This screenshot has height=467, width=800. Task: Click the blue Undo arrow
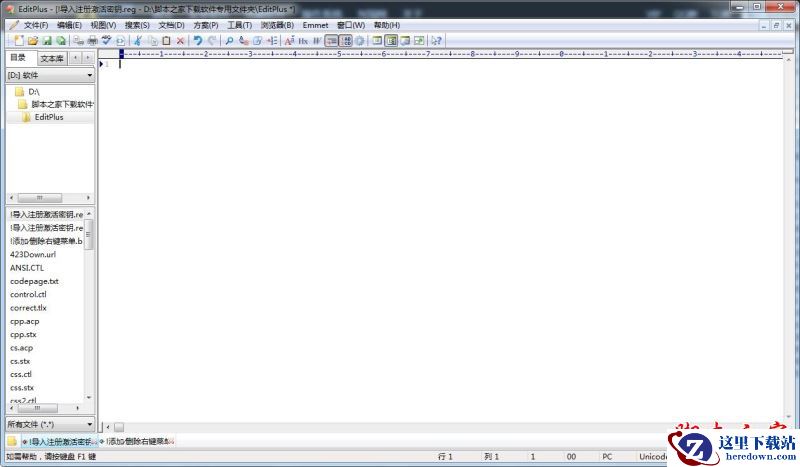pyautogui.click(x=197, y=41)
